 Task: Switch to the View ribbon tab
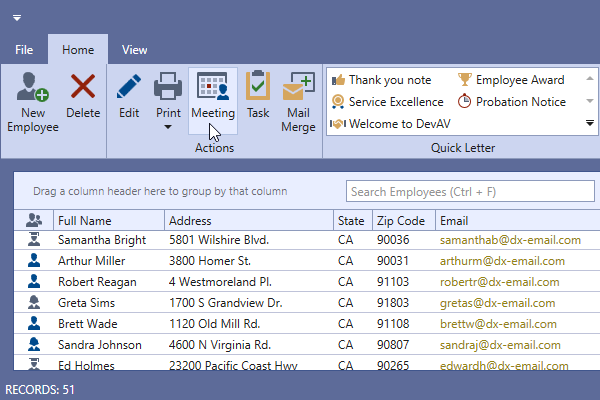click(135, 49)
